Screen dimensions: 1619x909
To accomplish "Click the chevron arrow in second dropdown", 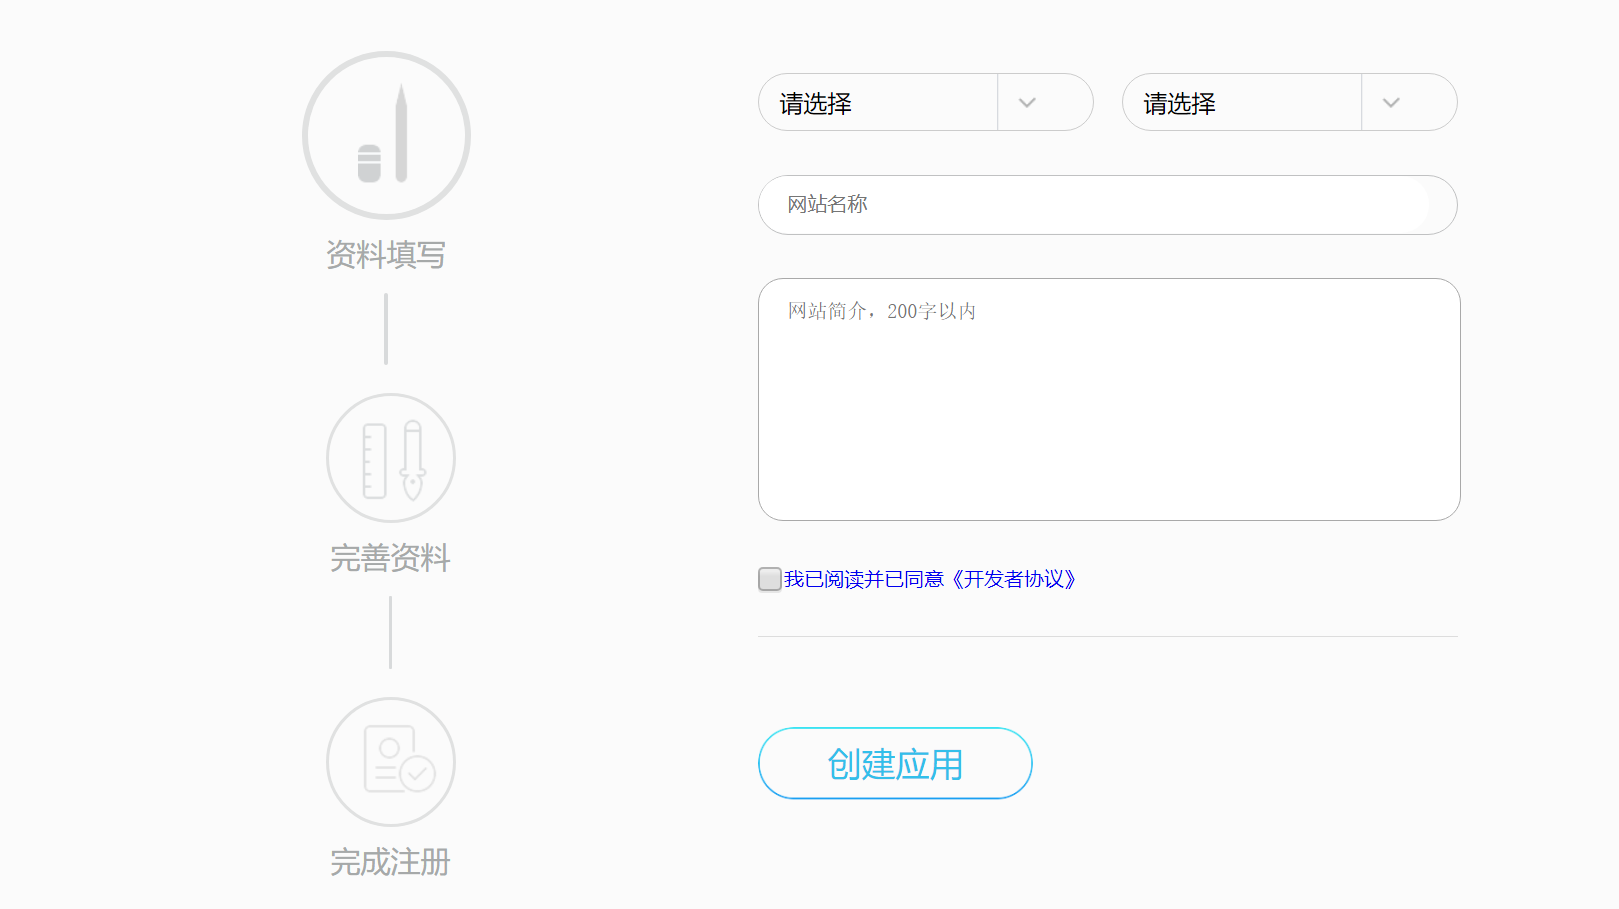I will pyautogui.click(x=1391, y=103).
